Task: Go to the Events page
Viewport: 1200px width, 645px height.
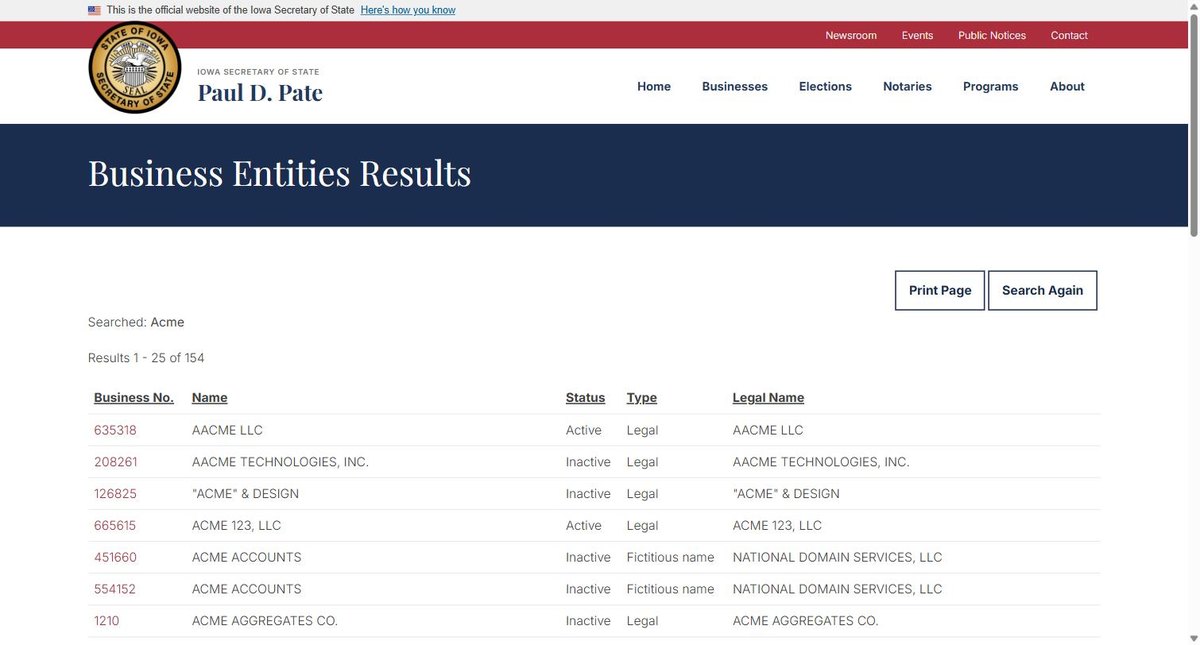Action: [x=917, y=35]
